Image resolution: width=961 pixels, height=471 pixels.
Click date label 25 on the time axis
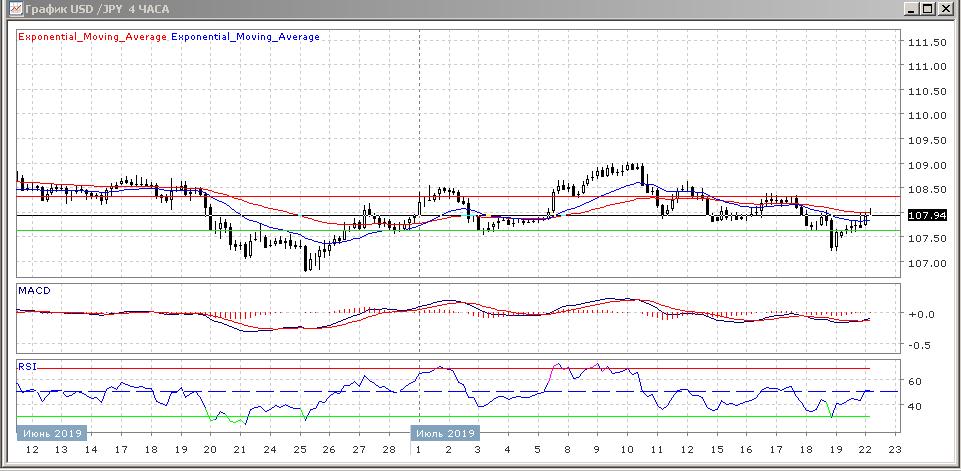tap(299, 450)
